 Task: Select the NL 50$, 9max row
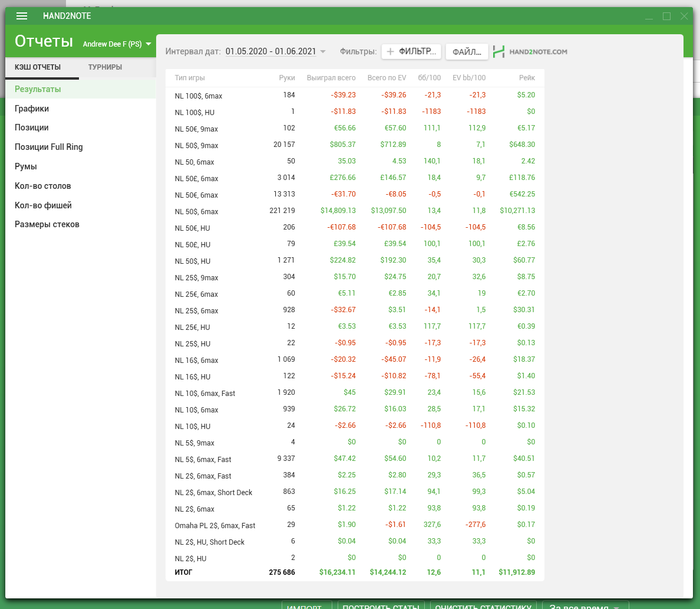coord(354,145)
